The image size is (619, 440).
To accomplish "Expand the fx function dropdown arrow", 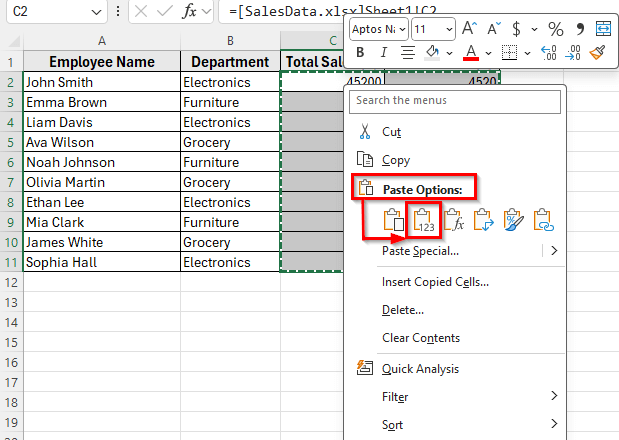I will (x=206, y=12).
